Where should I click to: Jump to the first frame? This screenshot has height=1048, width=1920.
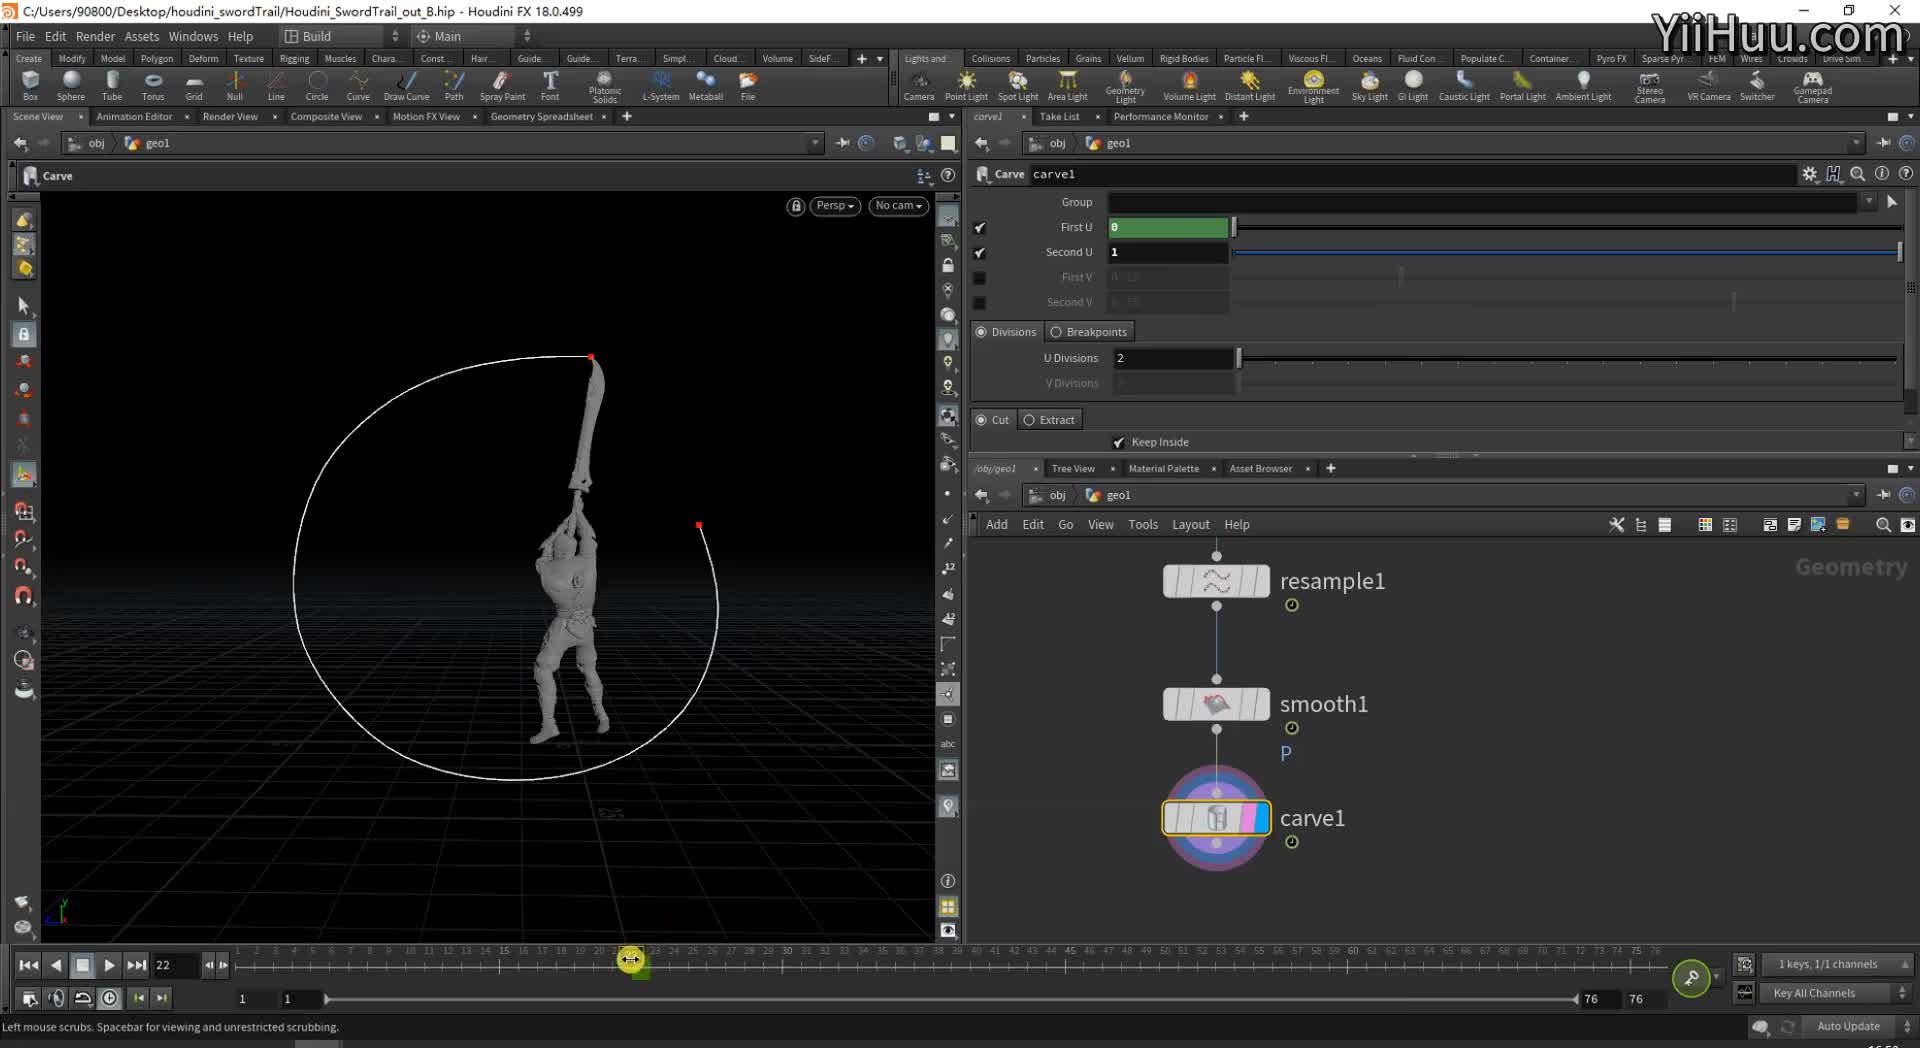point(29,965)
